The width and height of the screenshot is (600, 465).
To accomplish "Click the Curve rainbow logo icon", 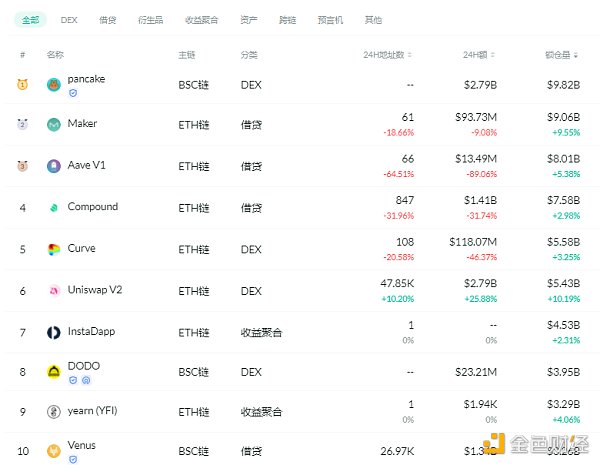I will click(54, 249).
